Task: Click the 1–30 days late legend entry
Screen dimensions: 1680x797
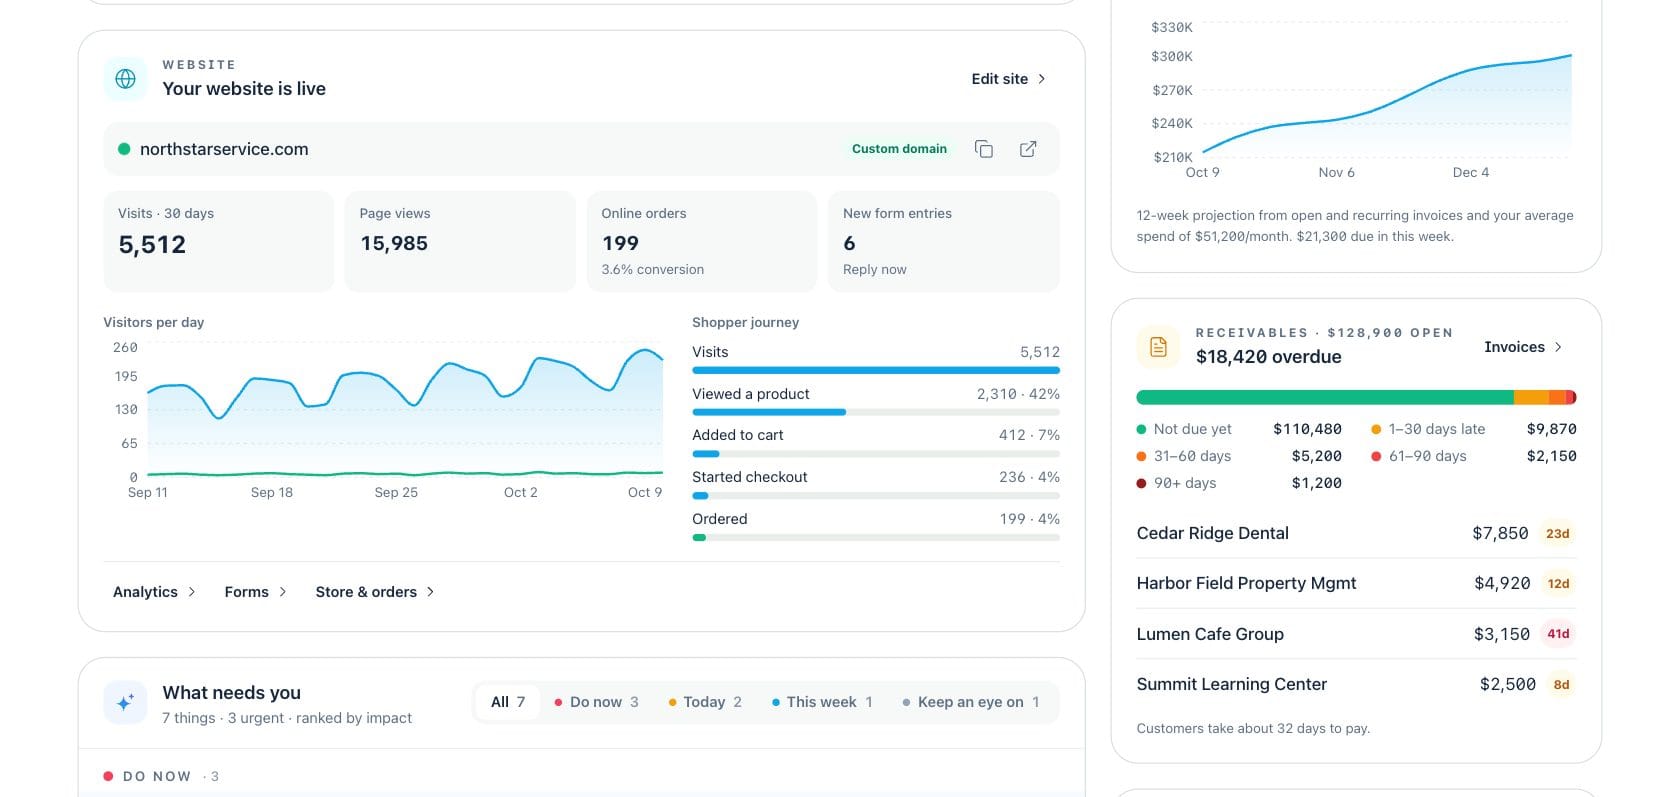Action: tap(1474, 429)
